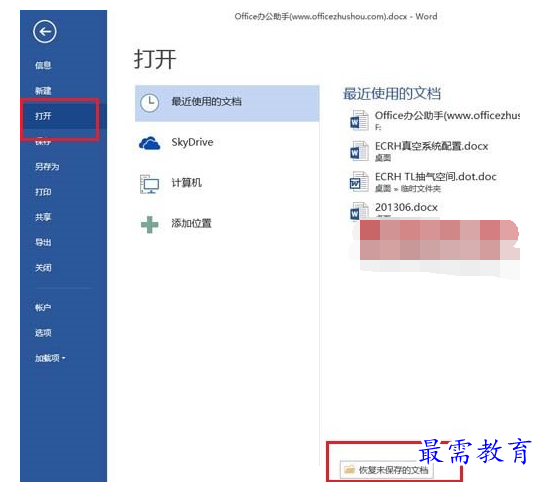Click Word icon beside ECRH TL抽气空间.dot.doc
Viewport: 540px width, 483px height.
[359, 182]
